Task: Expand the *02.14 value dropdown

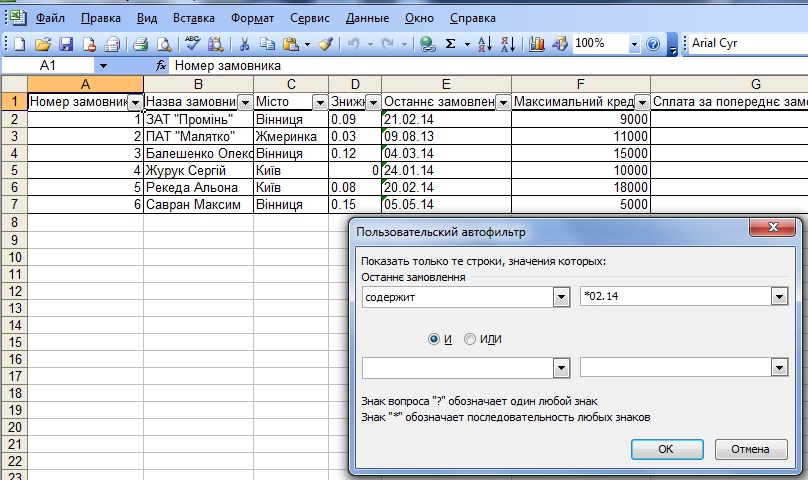Action: [779, 296]
